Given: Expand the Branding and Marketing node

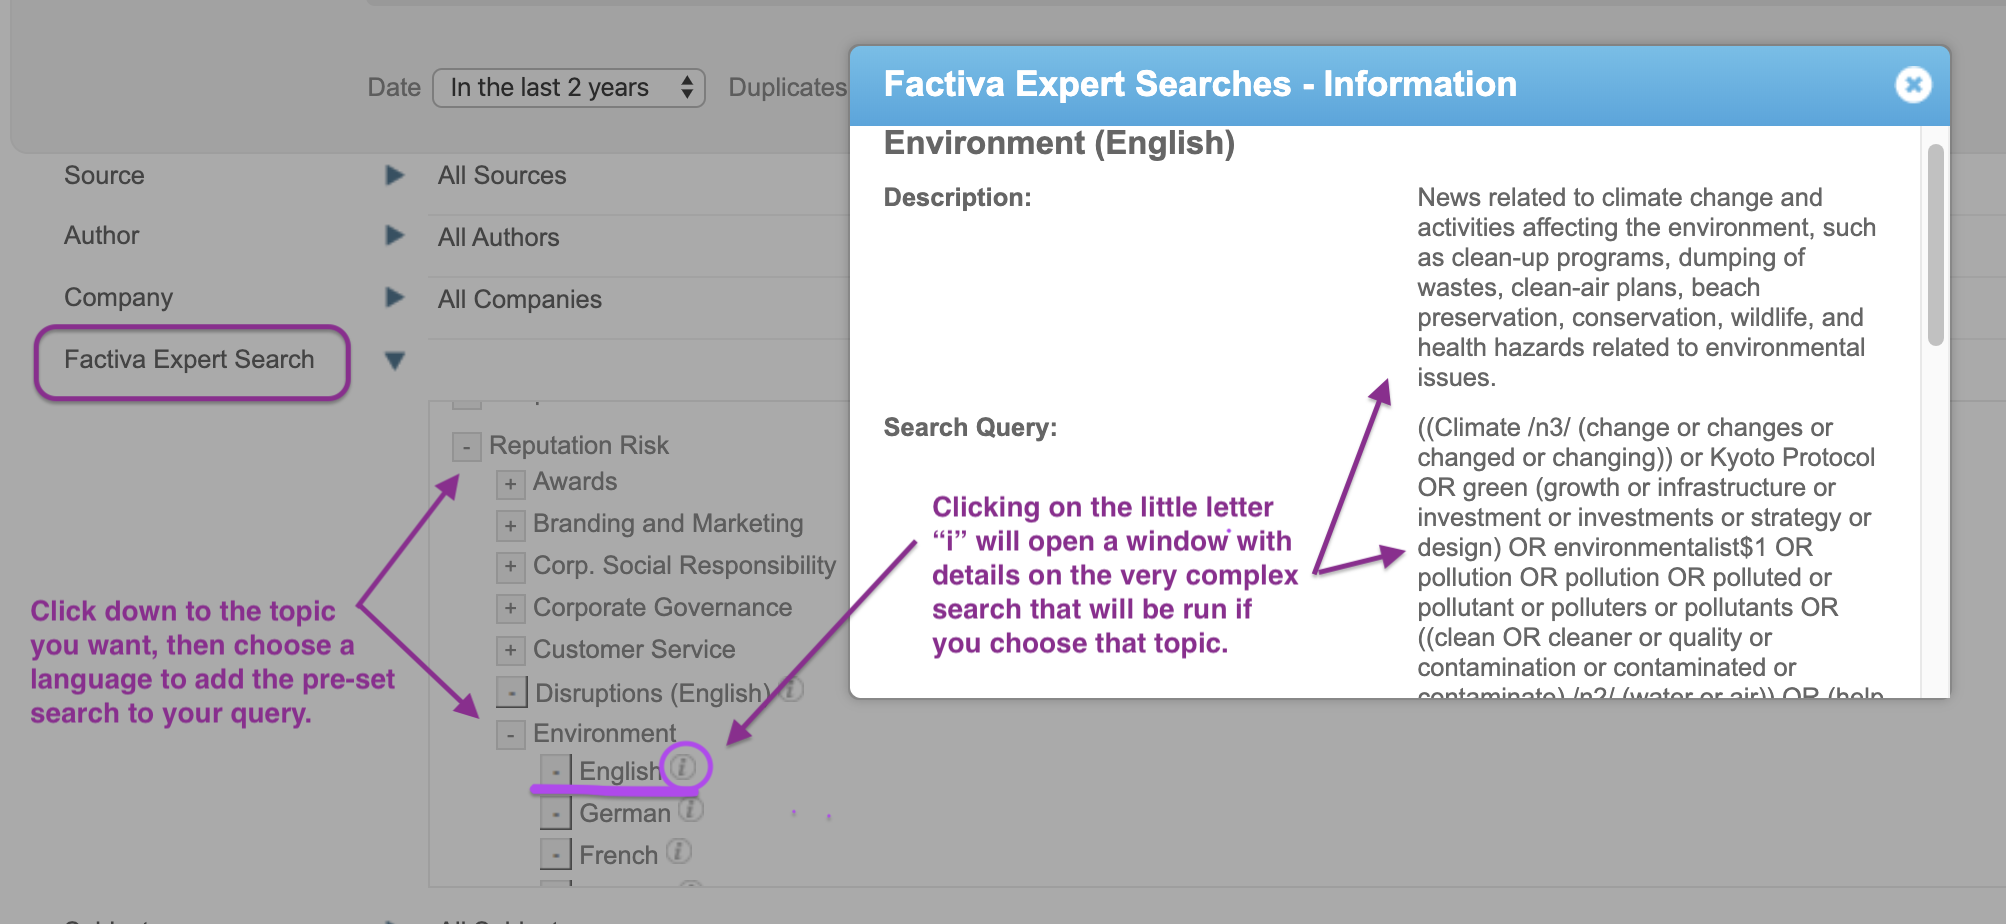Looking at the screenshot, I should pos(511,526).
